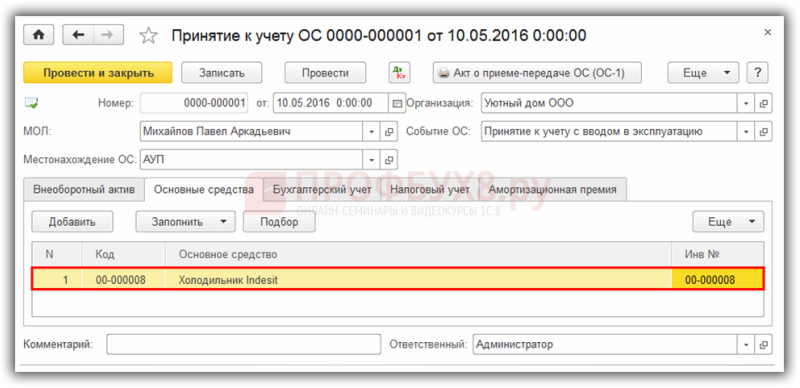The height and width of the screenshot is (388, 800).
Task: Show Дт/Кт postings icon
Action: pyautogui.click(x=399, y=72)
